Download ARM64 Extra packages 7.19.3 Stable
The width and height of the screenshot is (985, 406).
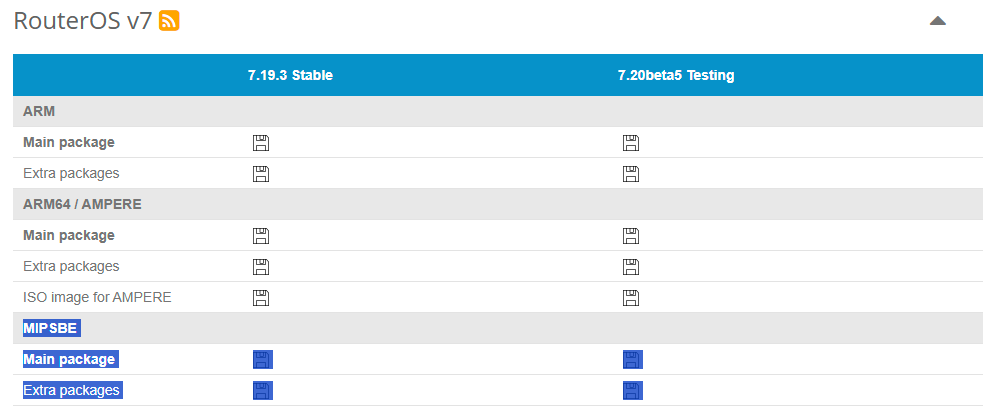pyautogui.click(x=261, y=267)
